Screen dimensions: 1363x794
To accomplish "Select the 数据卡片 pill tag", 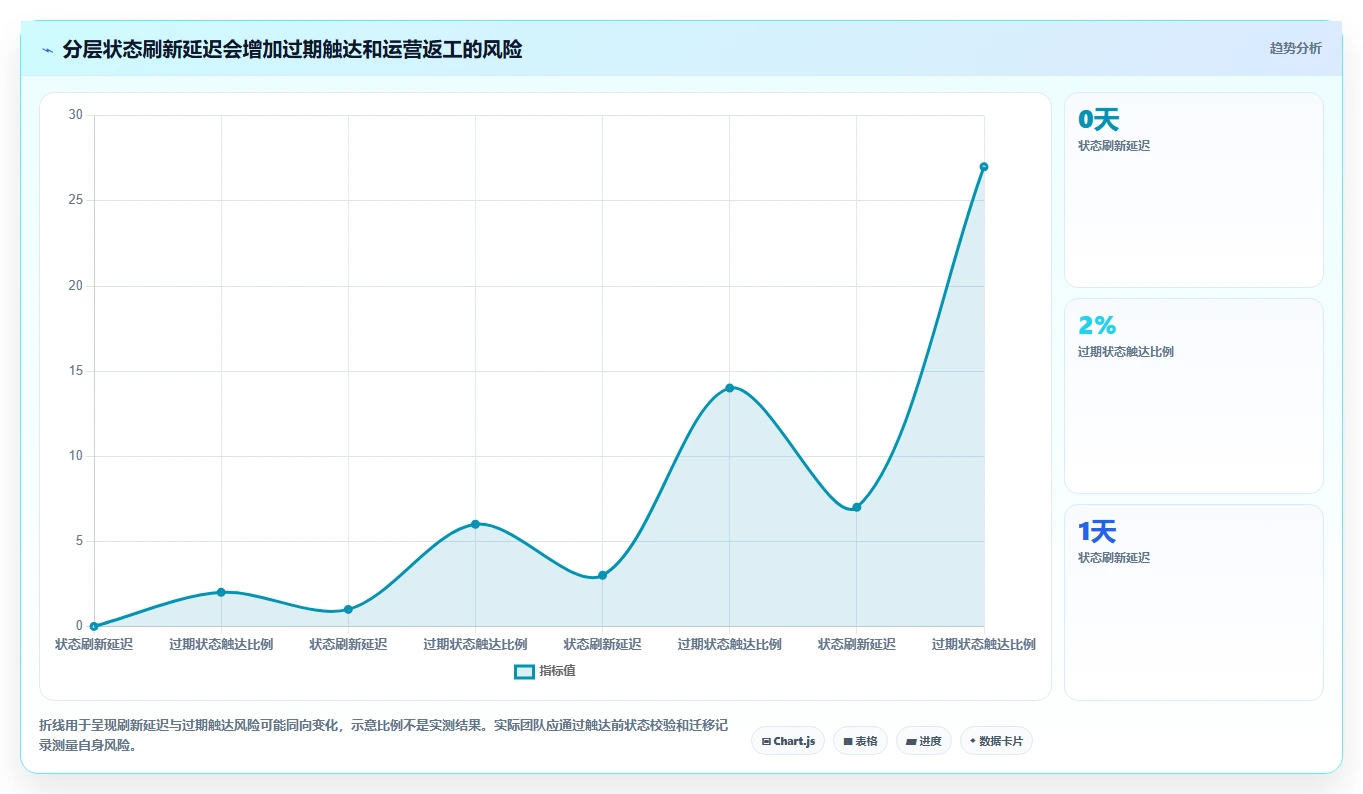I will pyautogui.click(x=996, y=741).
